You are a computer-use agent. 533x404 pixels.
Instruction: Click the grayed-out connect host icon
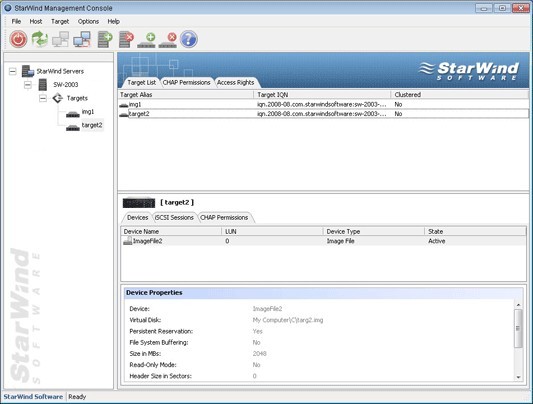61,39
